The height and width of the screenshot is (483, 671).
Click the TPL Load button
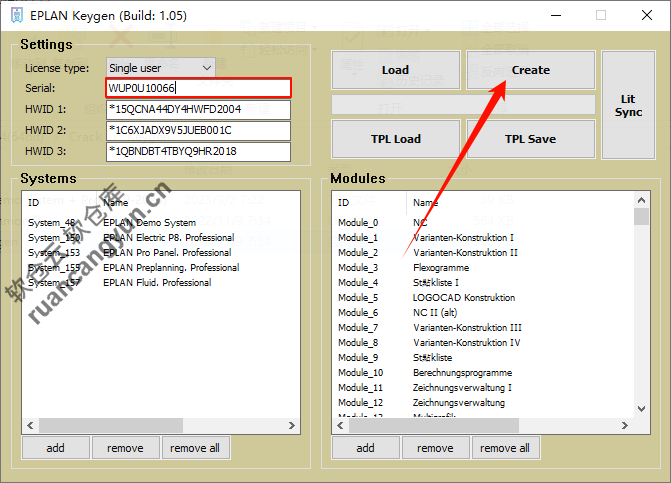point(395,139)
